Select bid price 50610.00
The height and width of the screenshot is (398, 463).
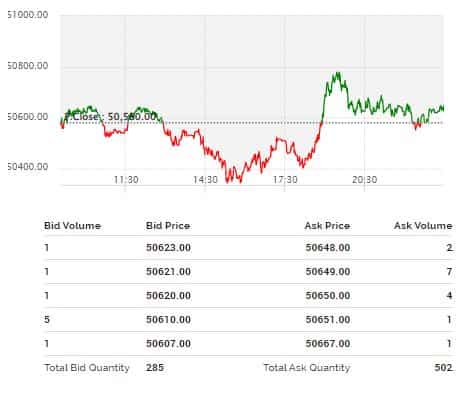pyautogui.click(x=168, y=320)
